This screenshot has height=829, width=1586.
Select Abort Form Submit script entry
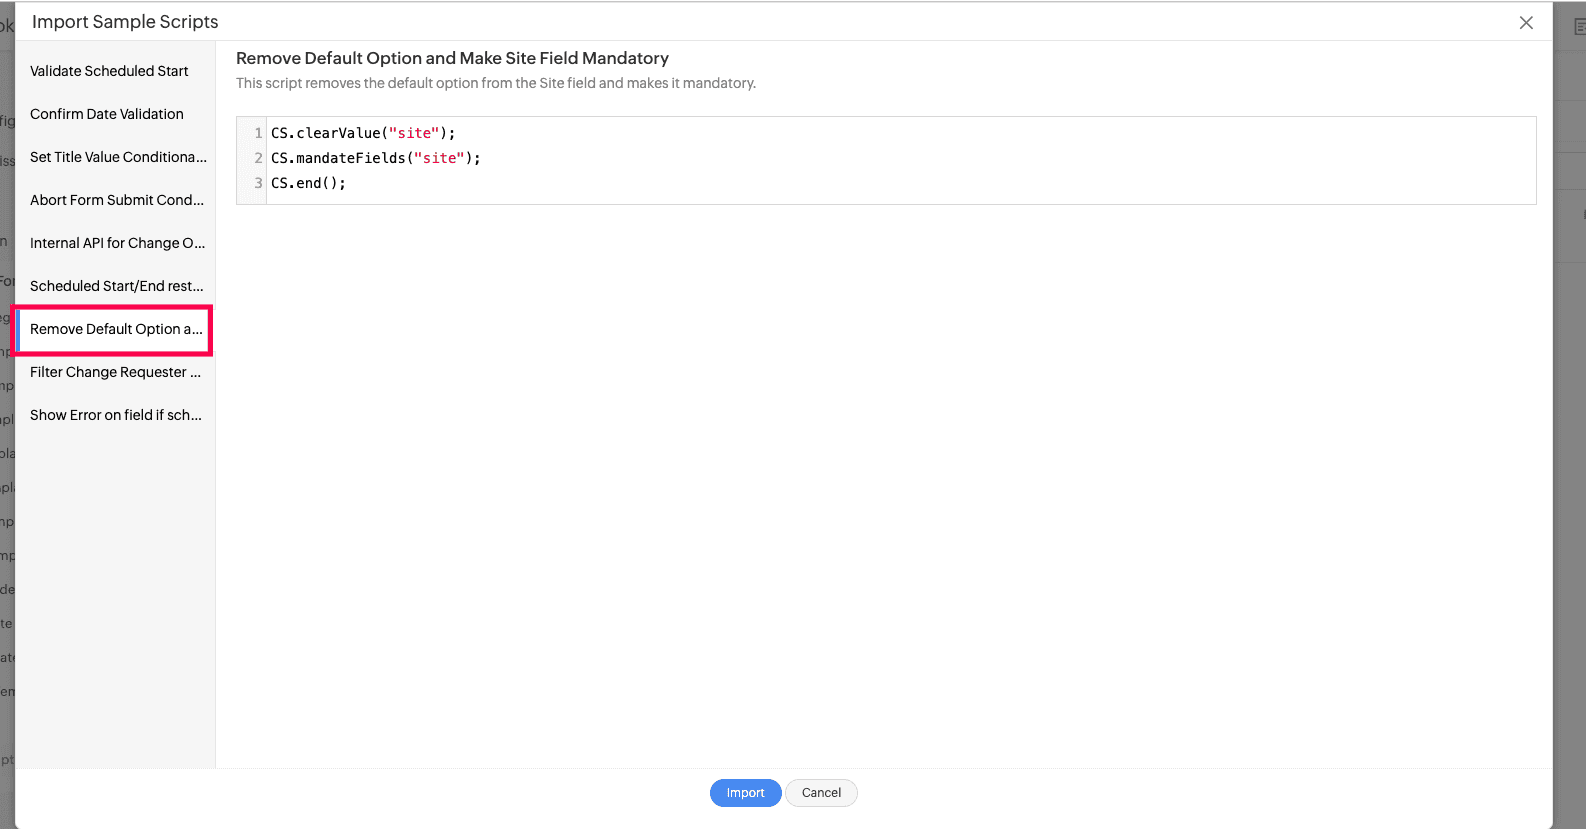[x=117, y=200]
